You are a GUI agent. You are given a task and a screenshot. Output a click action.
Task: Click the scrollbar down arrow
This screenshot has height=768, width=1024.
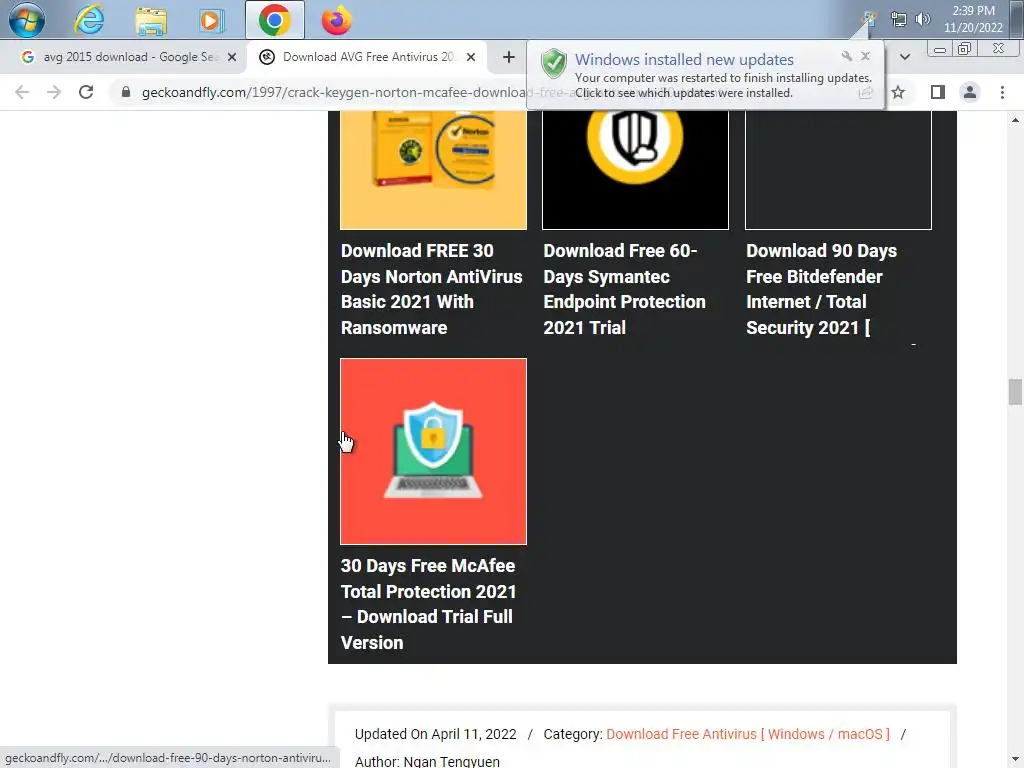coord(1015,759)
